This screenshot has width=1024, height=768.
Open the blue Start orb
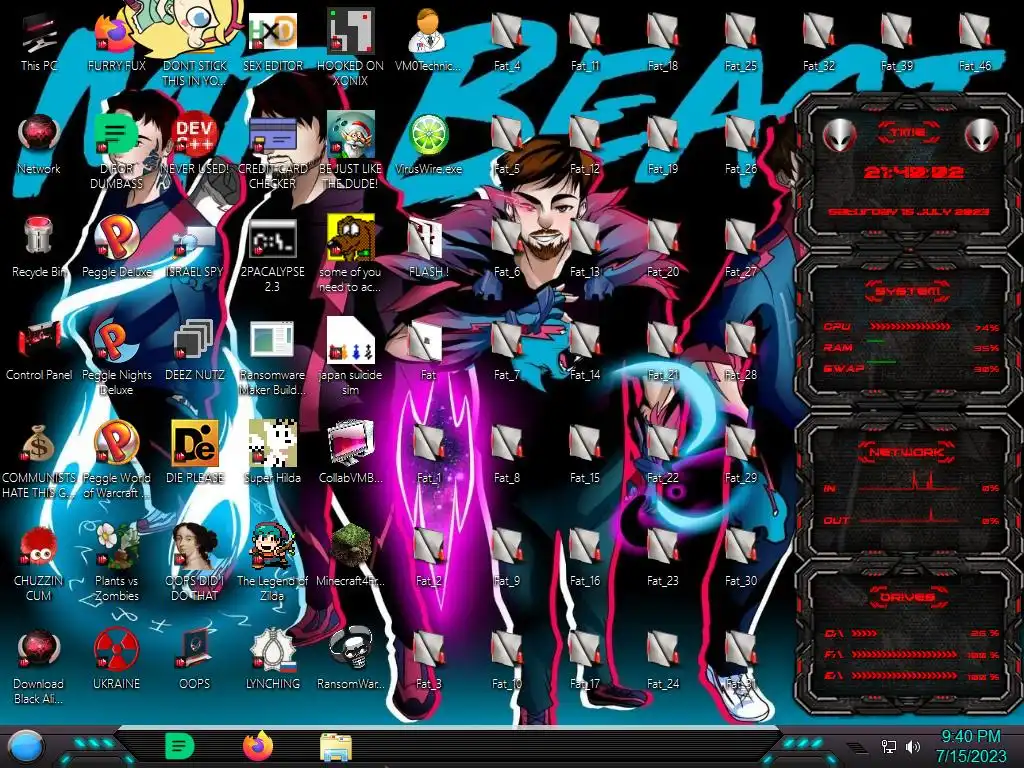pyautogui.click(x=26, y=748)
